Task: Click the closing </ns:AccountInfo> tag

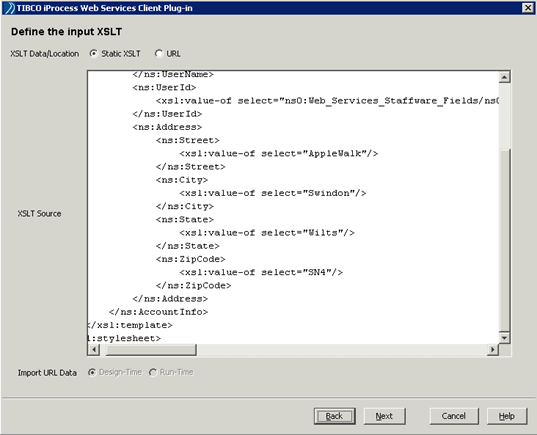Action: [x=159, y=312]
